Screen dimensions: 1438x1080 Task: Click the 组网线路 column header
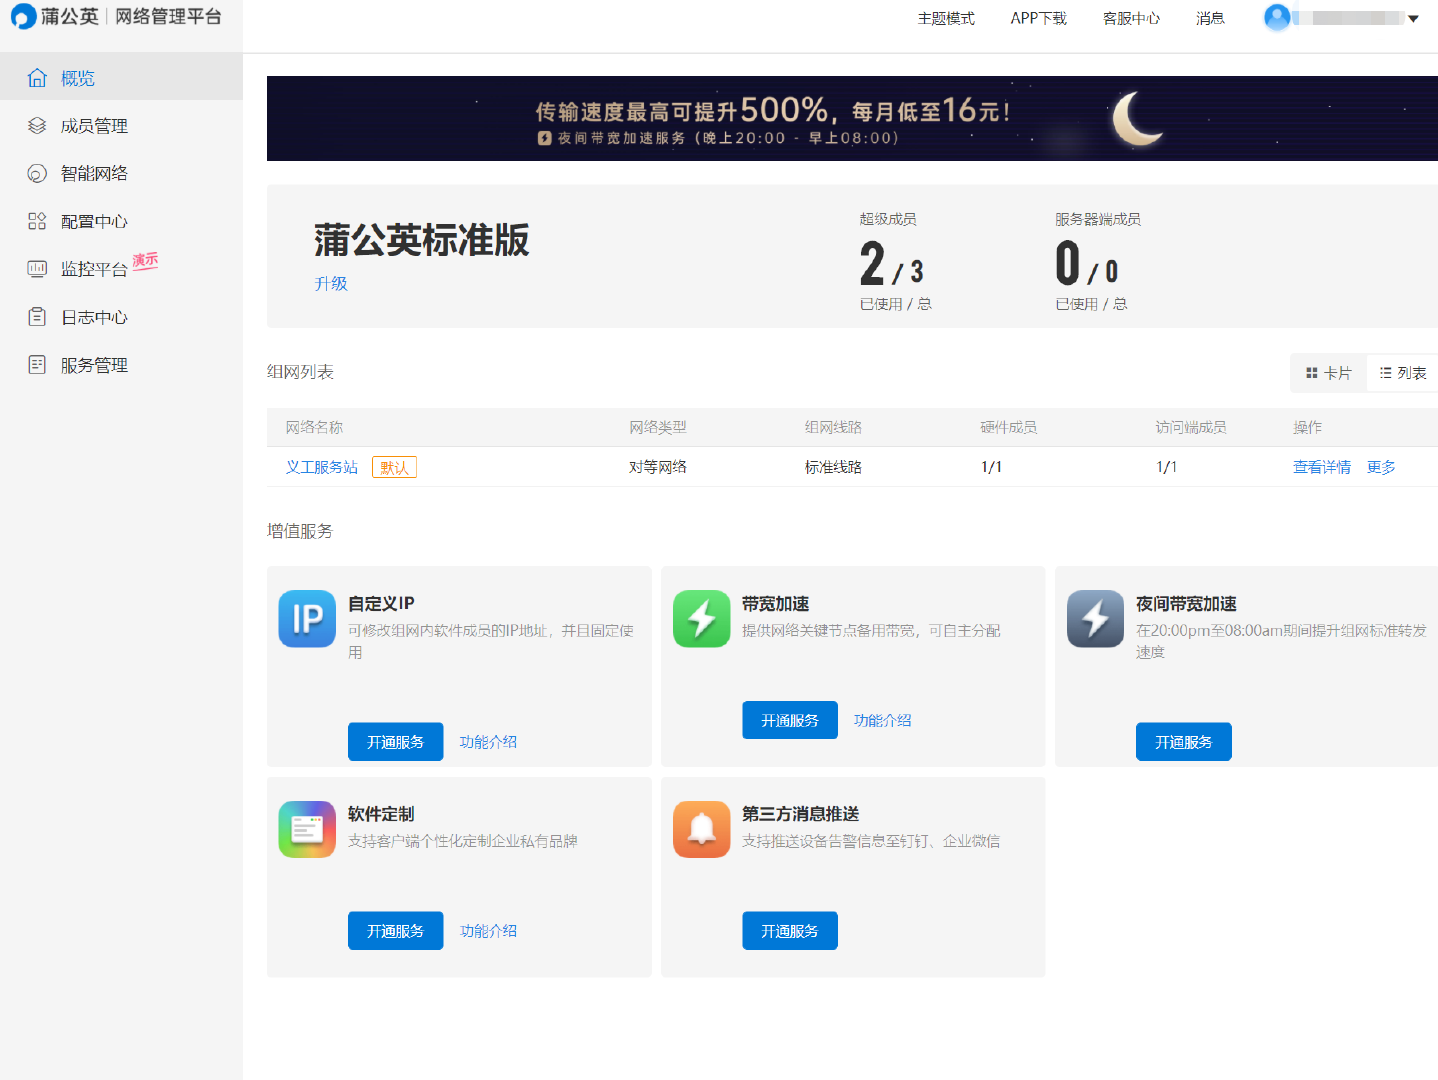click(833, 427)
